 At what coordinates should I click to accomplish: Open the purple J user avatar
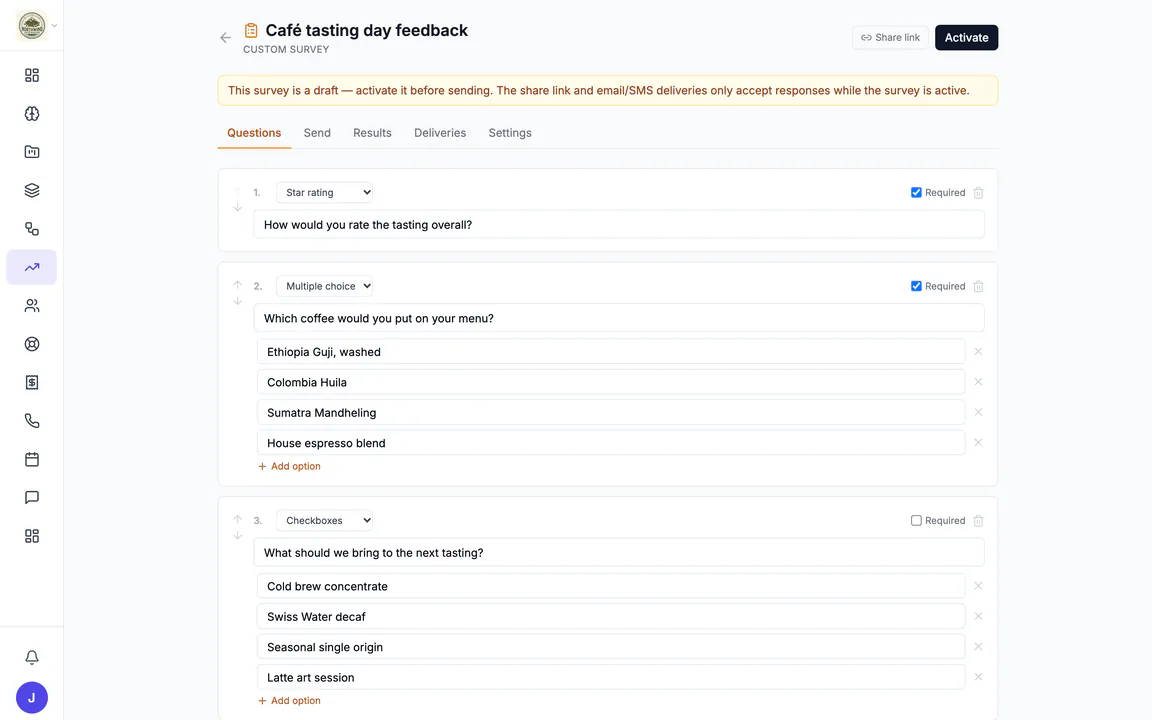32,698
